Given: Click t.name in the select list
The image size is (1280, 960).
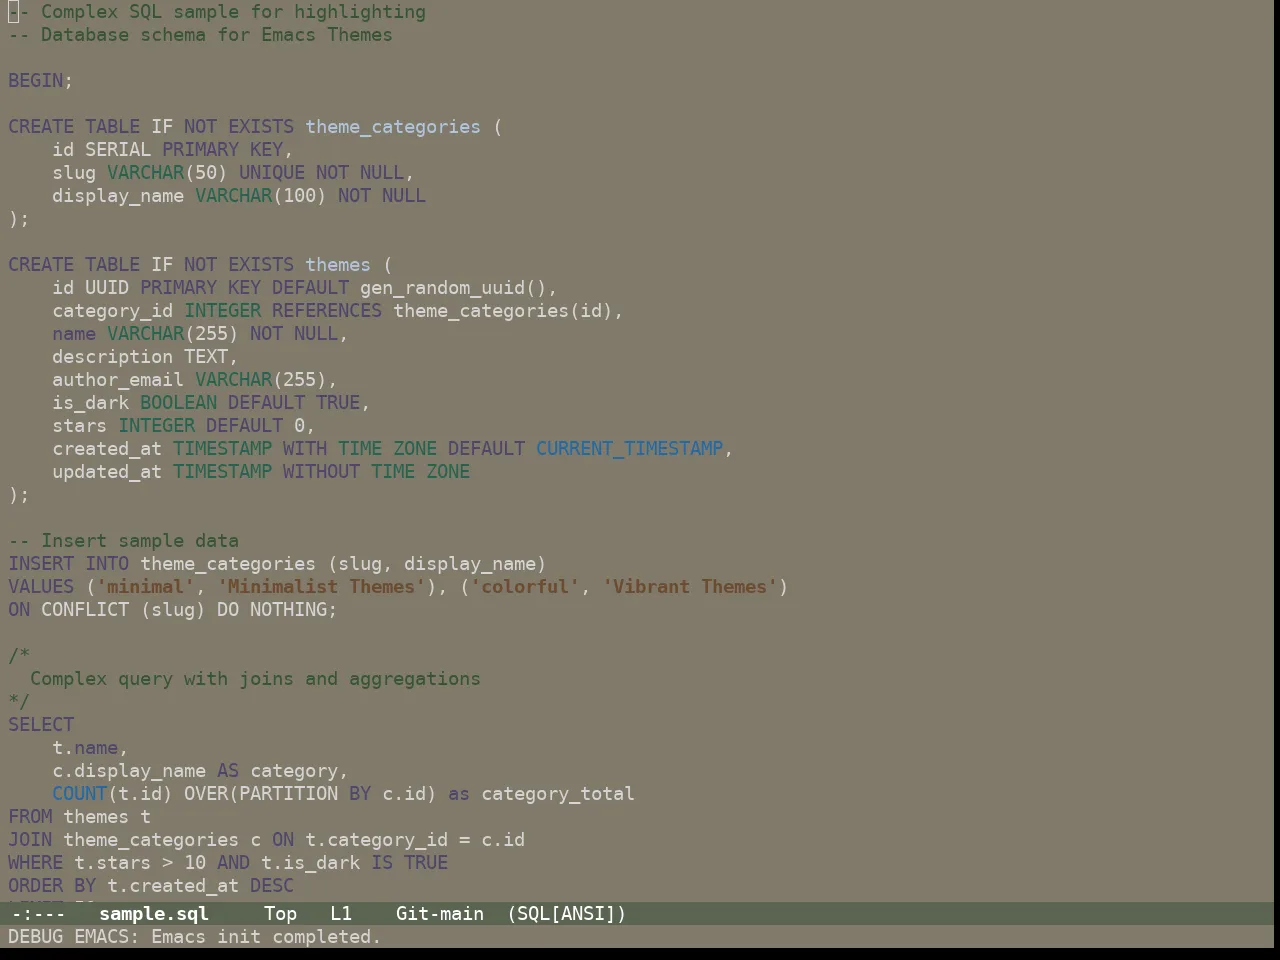Looking at the screenshot, I should [85, 748].
